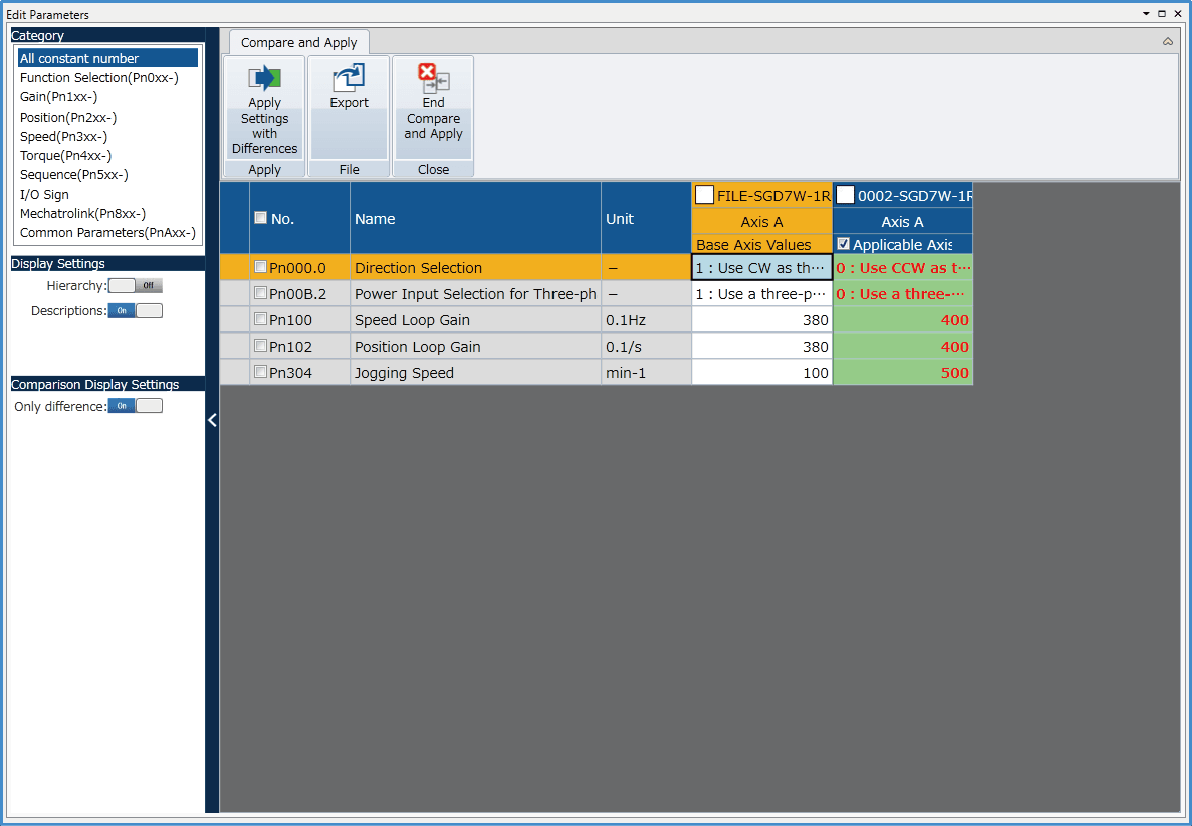Check the Pn304 Jogging Speed checkbox
This screenshot has width=1192, height=826.
261,373
